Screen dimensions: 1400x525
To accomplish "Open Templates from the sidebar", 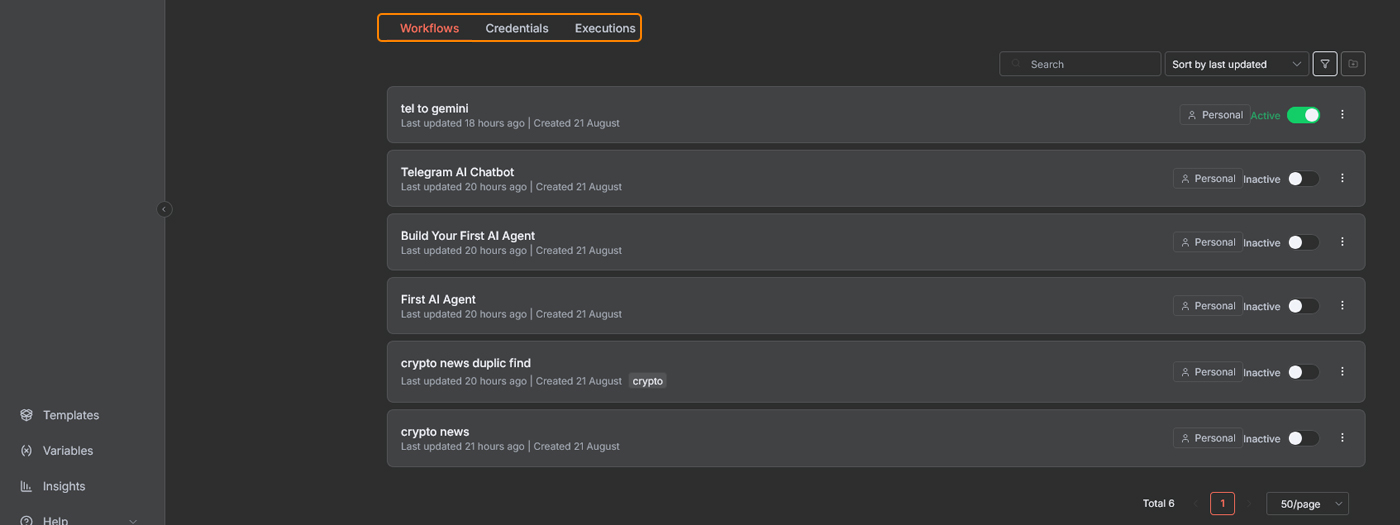I will tap(70, 415).
